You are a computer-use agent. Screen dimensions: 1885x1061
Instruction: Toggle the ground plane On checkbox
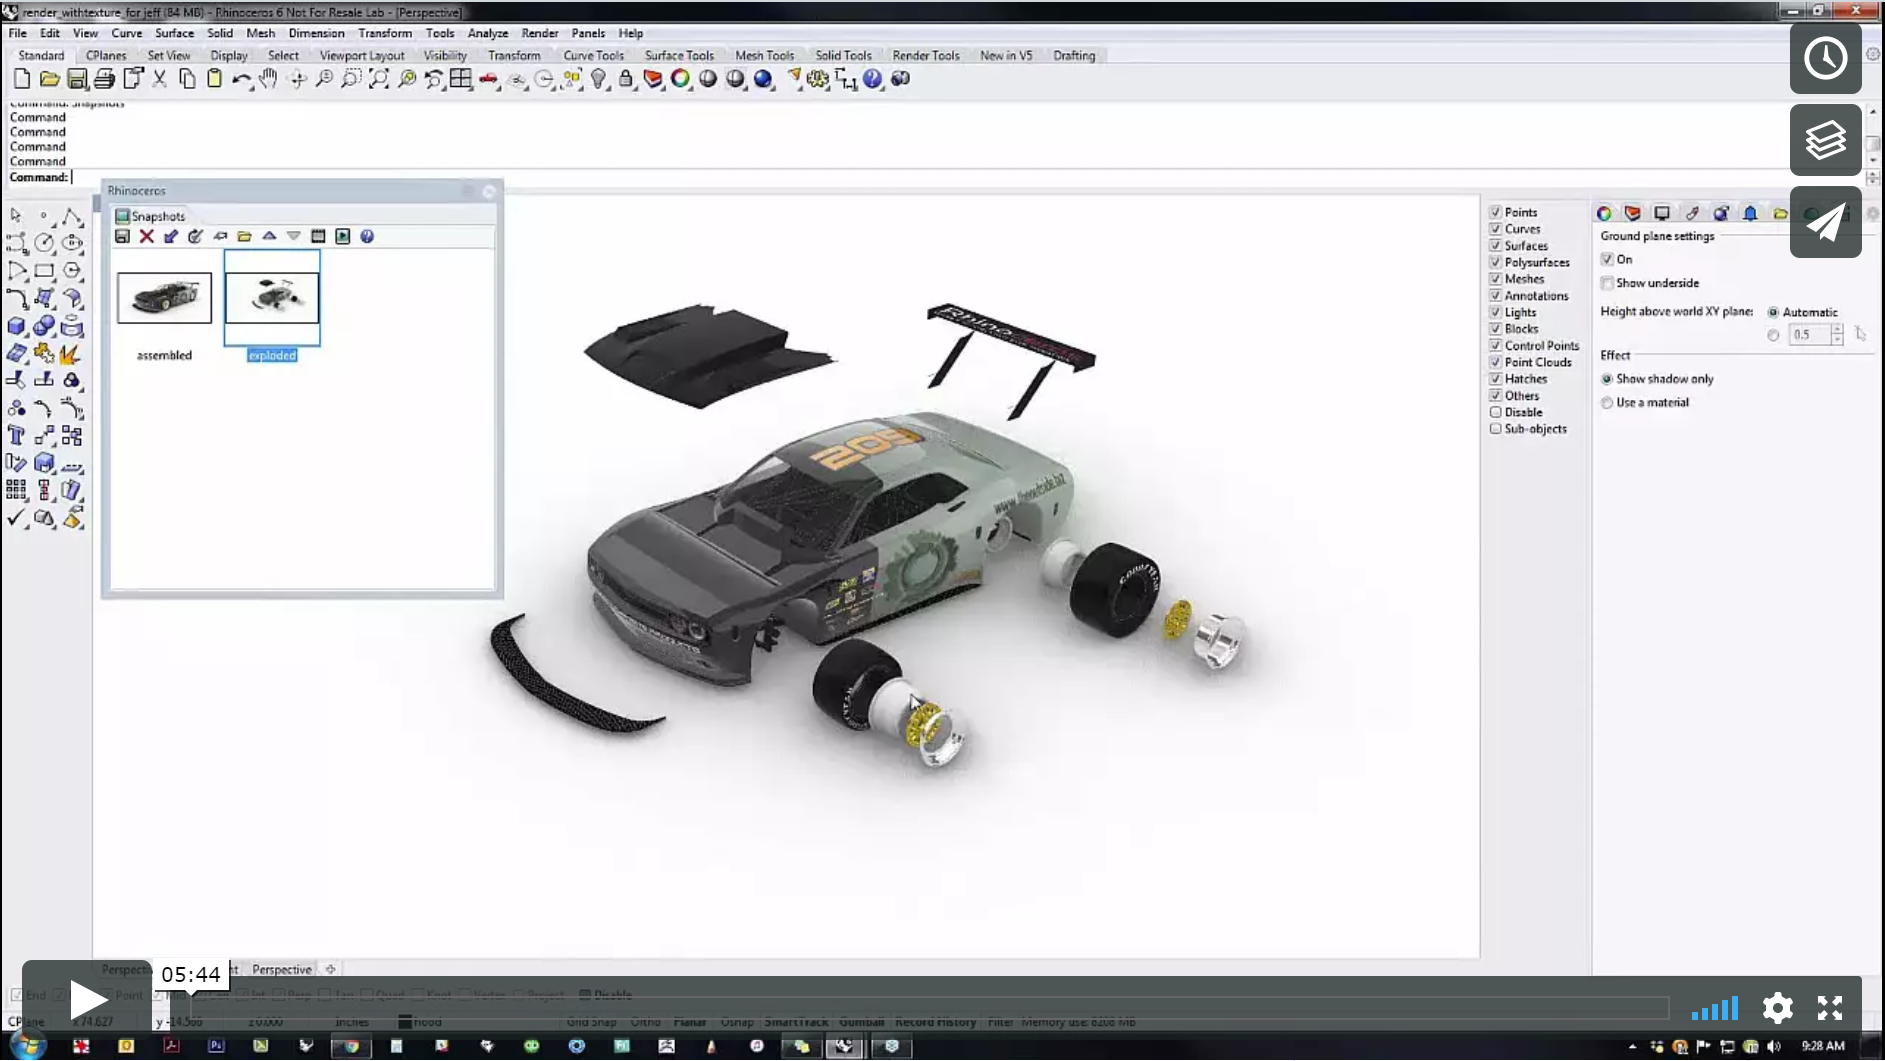coord(1607,259)
